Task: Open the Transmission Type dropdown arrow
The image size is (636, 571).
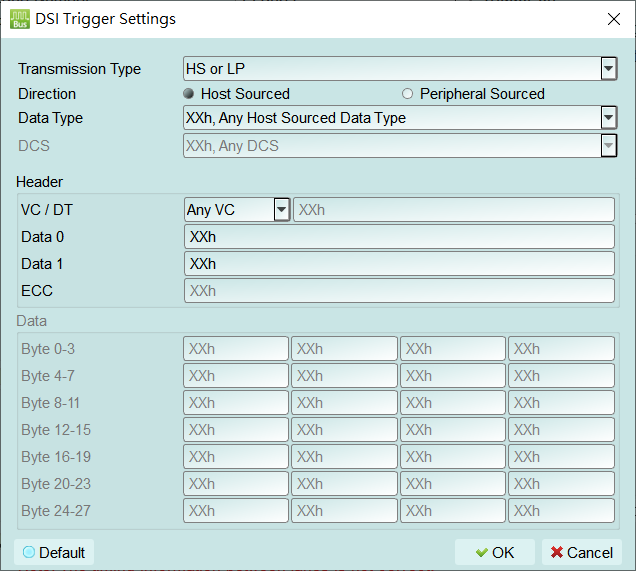Action: tap(608, 69)
